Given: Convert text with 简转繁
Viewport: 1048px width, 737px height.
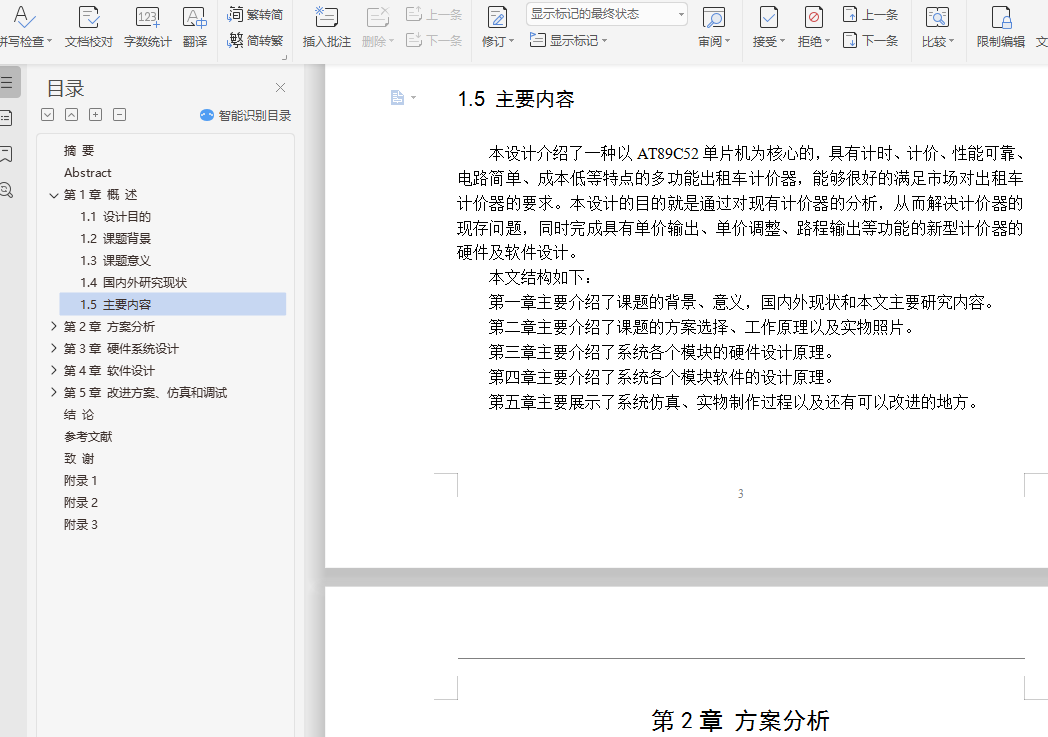Looking at the screenshot, I should click(x=255, y=41).
